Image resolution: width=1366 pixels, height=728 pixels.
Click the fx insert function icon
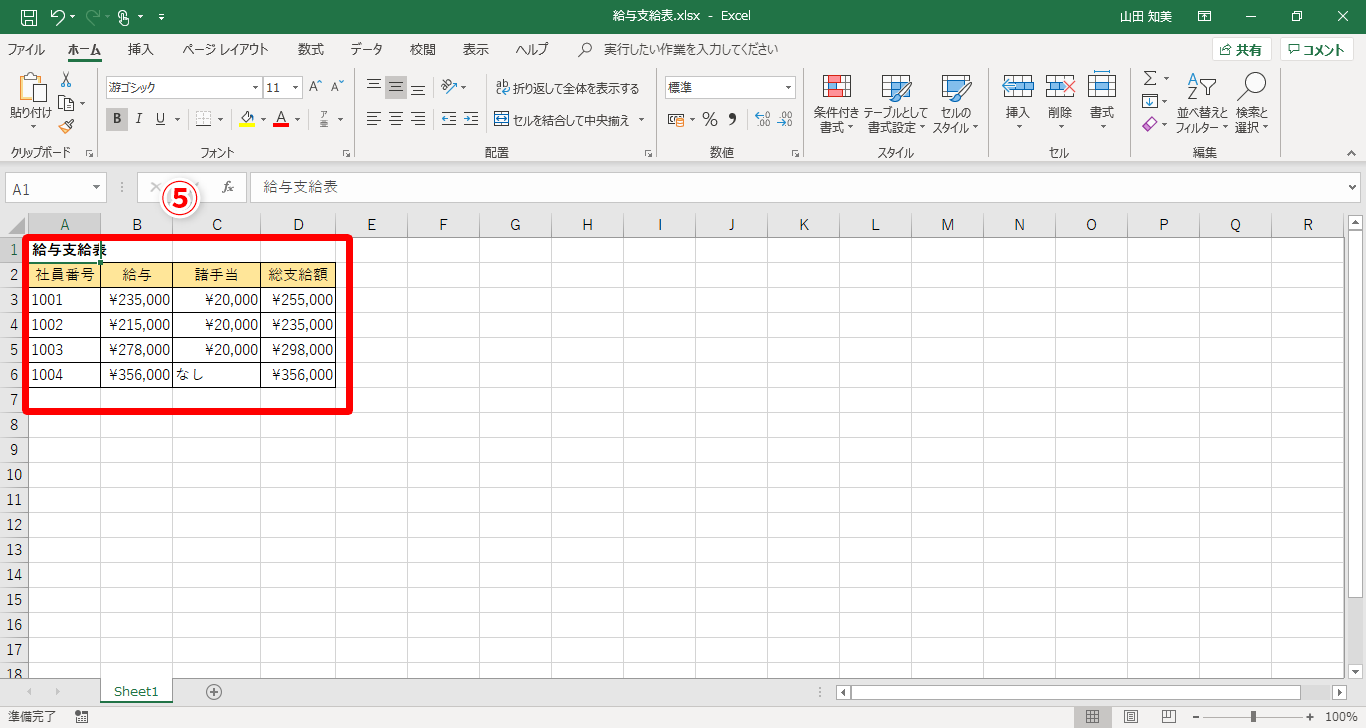228,187
